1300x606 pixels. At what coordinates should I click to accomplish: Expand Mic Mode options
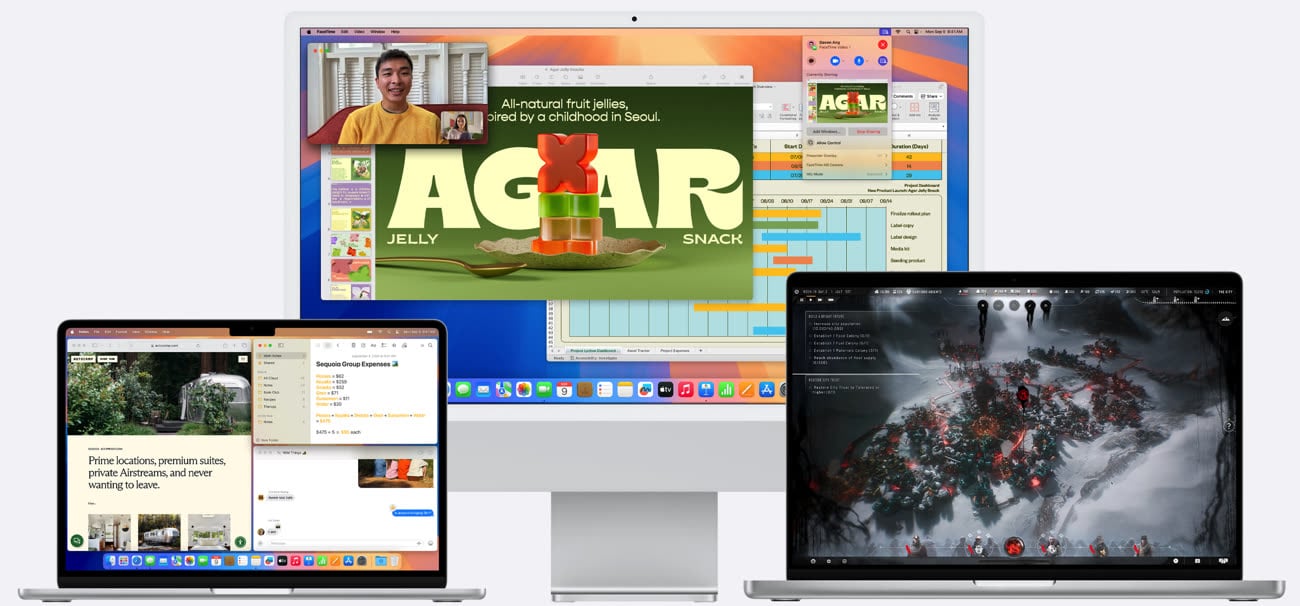[848, 174]
